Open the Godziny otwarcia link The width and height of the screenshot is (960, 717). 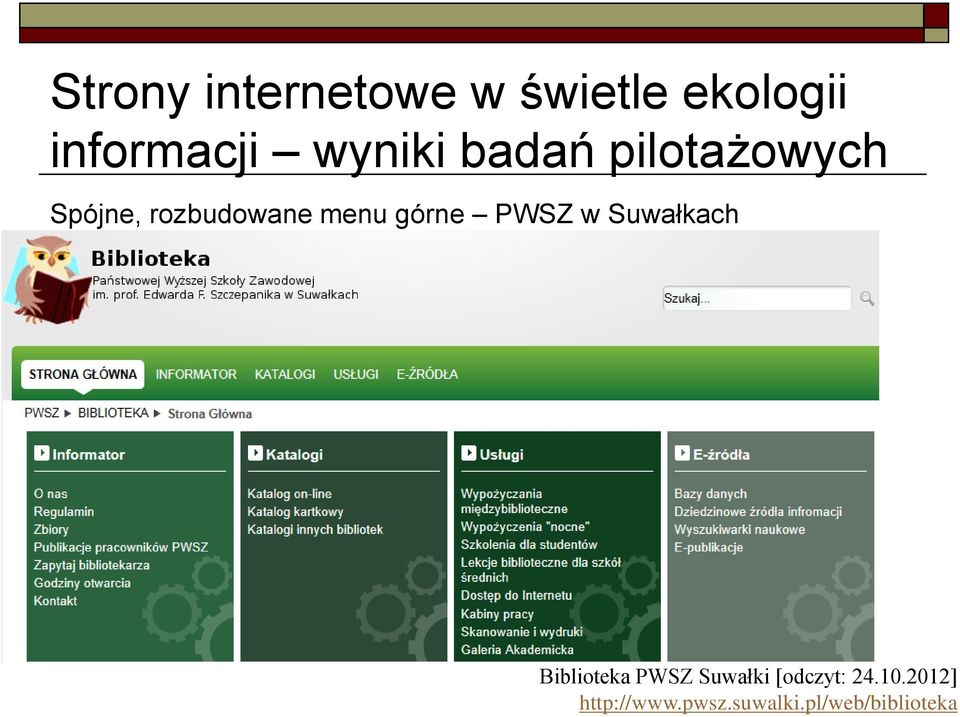82,583
